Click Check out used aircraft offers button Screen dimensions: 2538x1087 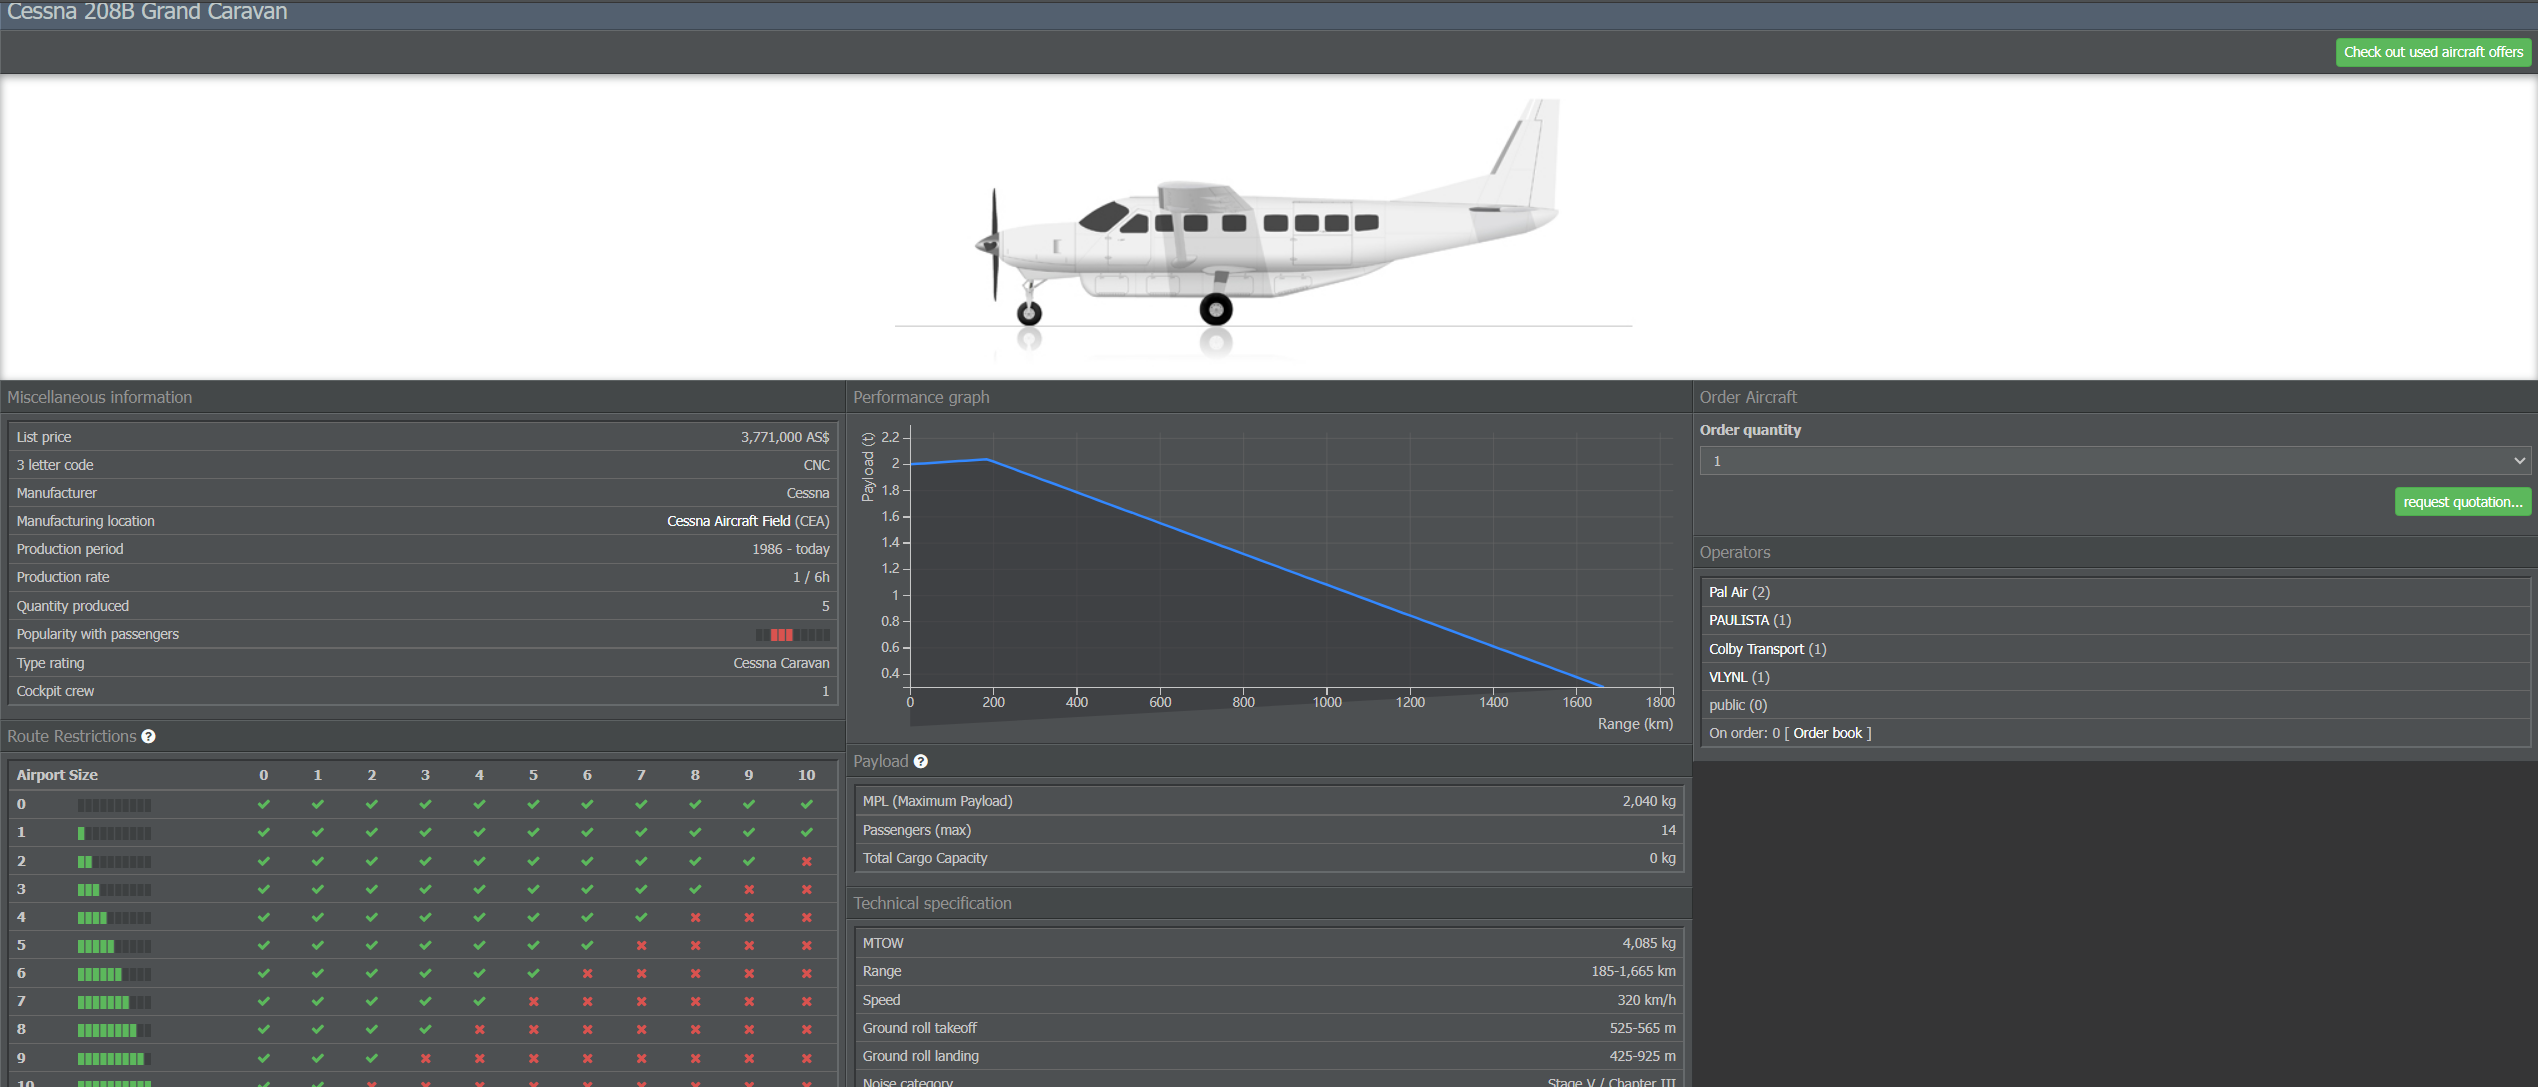2433,52
